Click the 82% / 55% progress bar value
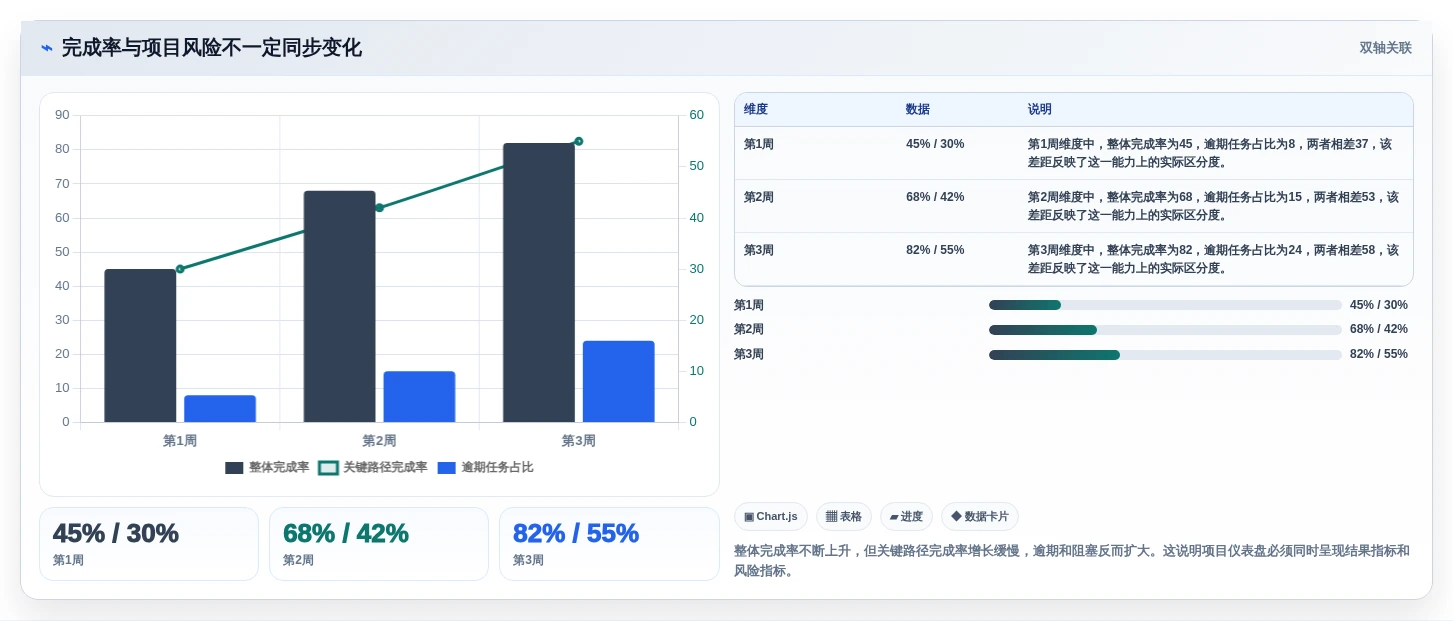 pos(1379,354)
